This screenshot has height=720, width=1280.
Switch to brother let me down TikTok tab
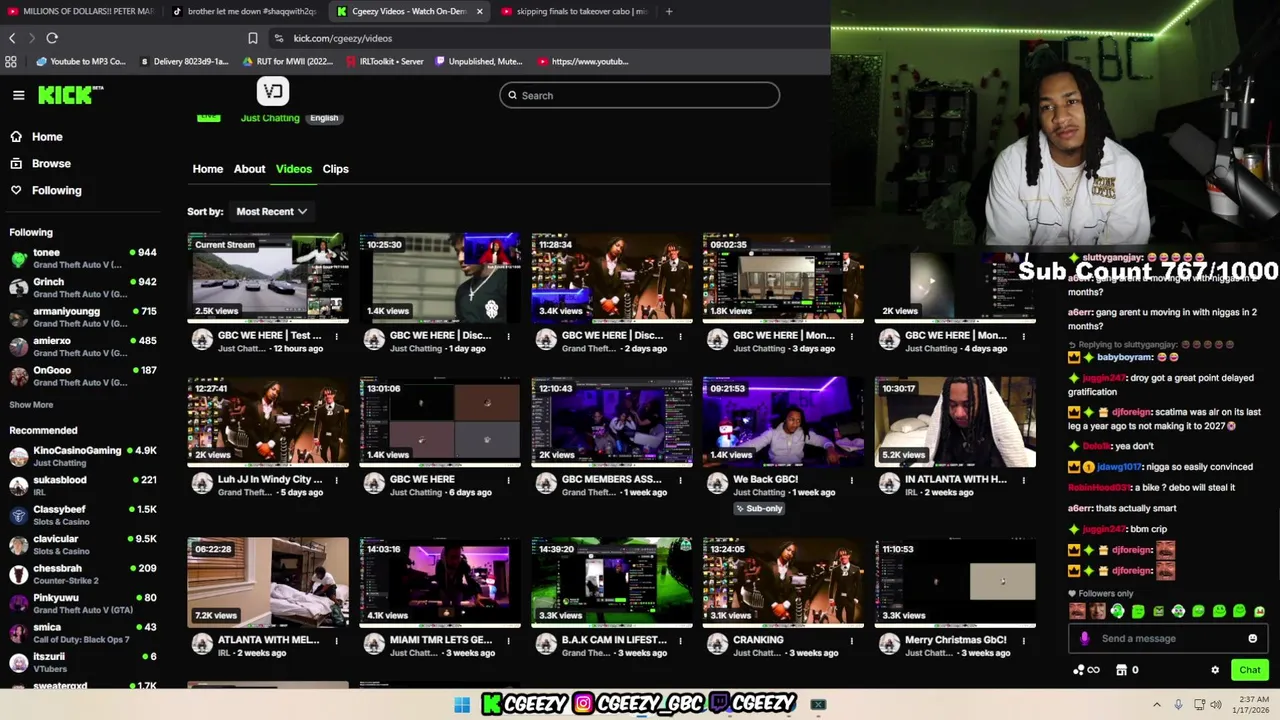[x=245, y=11]
